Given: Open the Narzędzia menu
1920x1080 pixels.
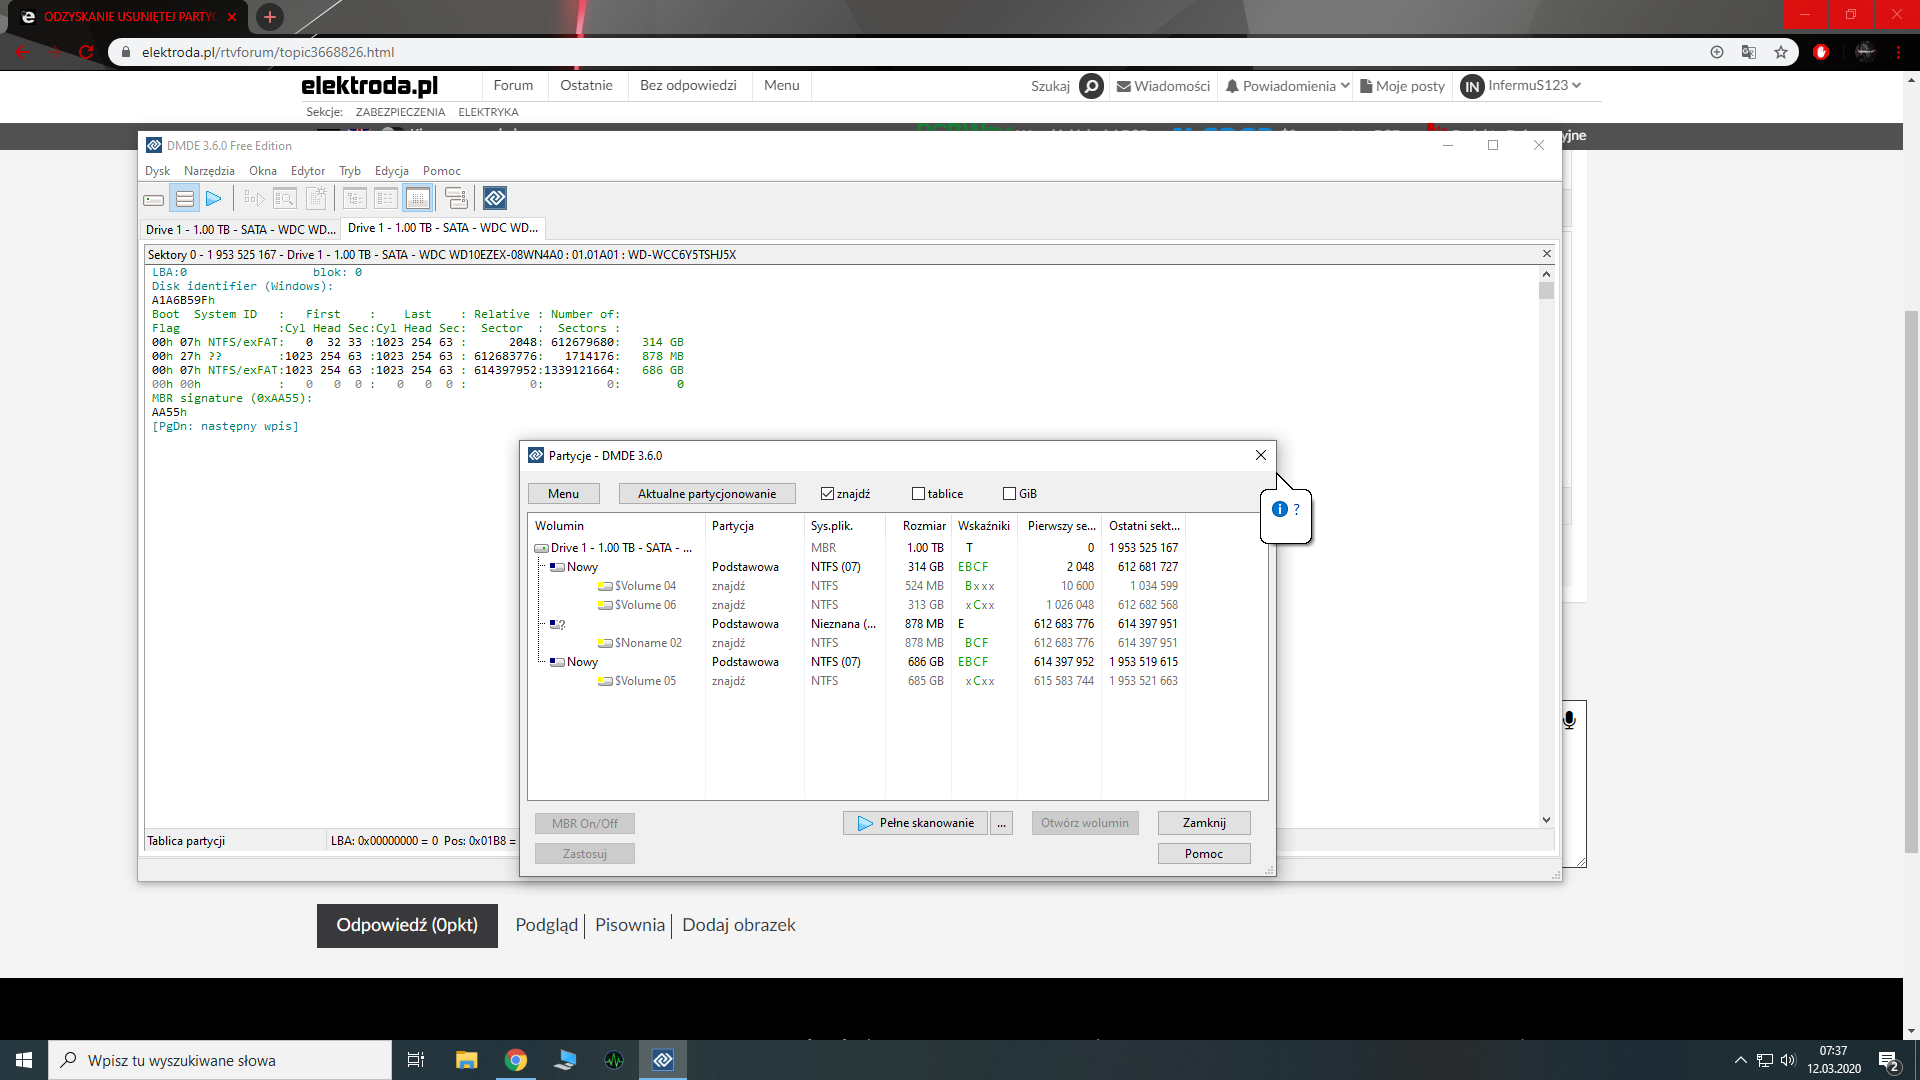Looking at the screenshot, I should tap(209, 171).
